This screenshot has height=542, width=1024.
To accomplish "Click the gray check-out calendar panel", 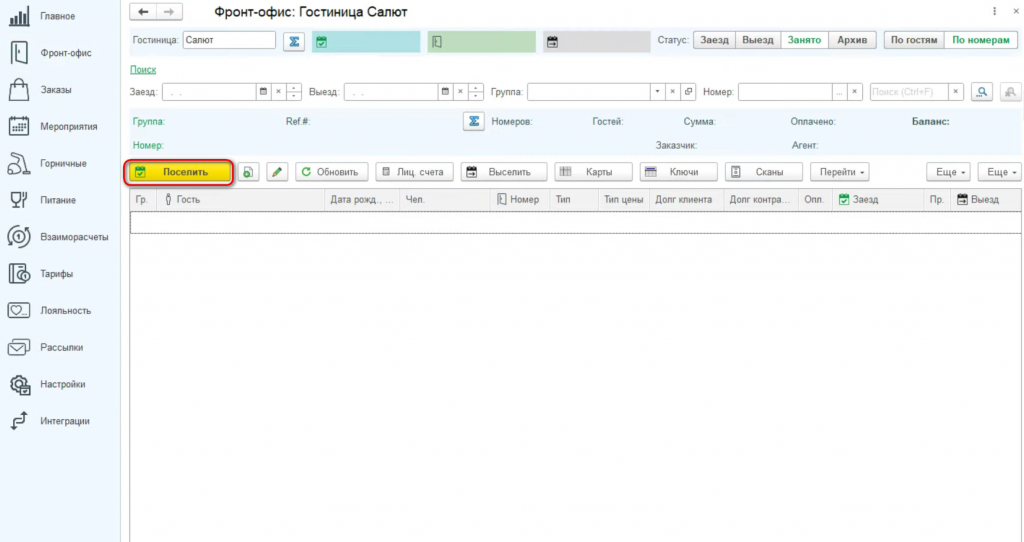I will tap(596, 42).
